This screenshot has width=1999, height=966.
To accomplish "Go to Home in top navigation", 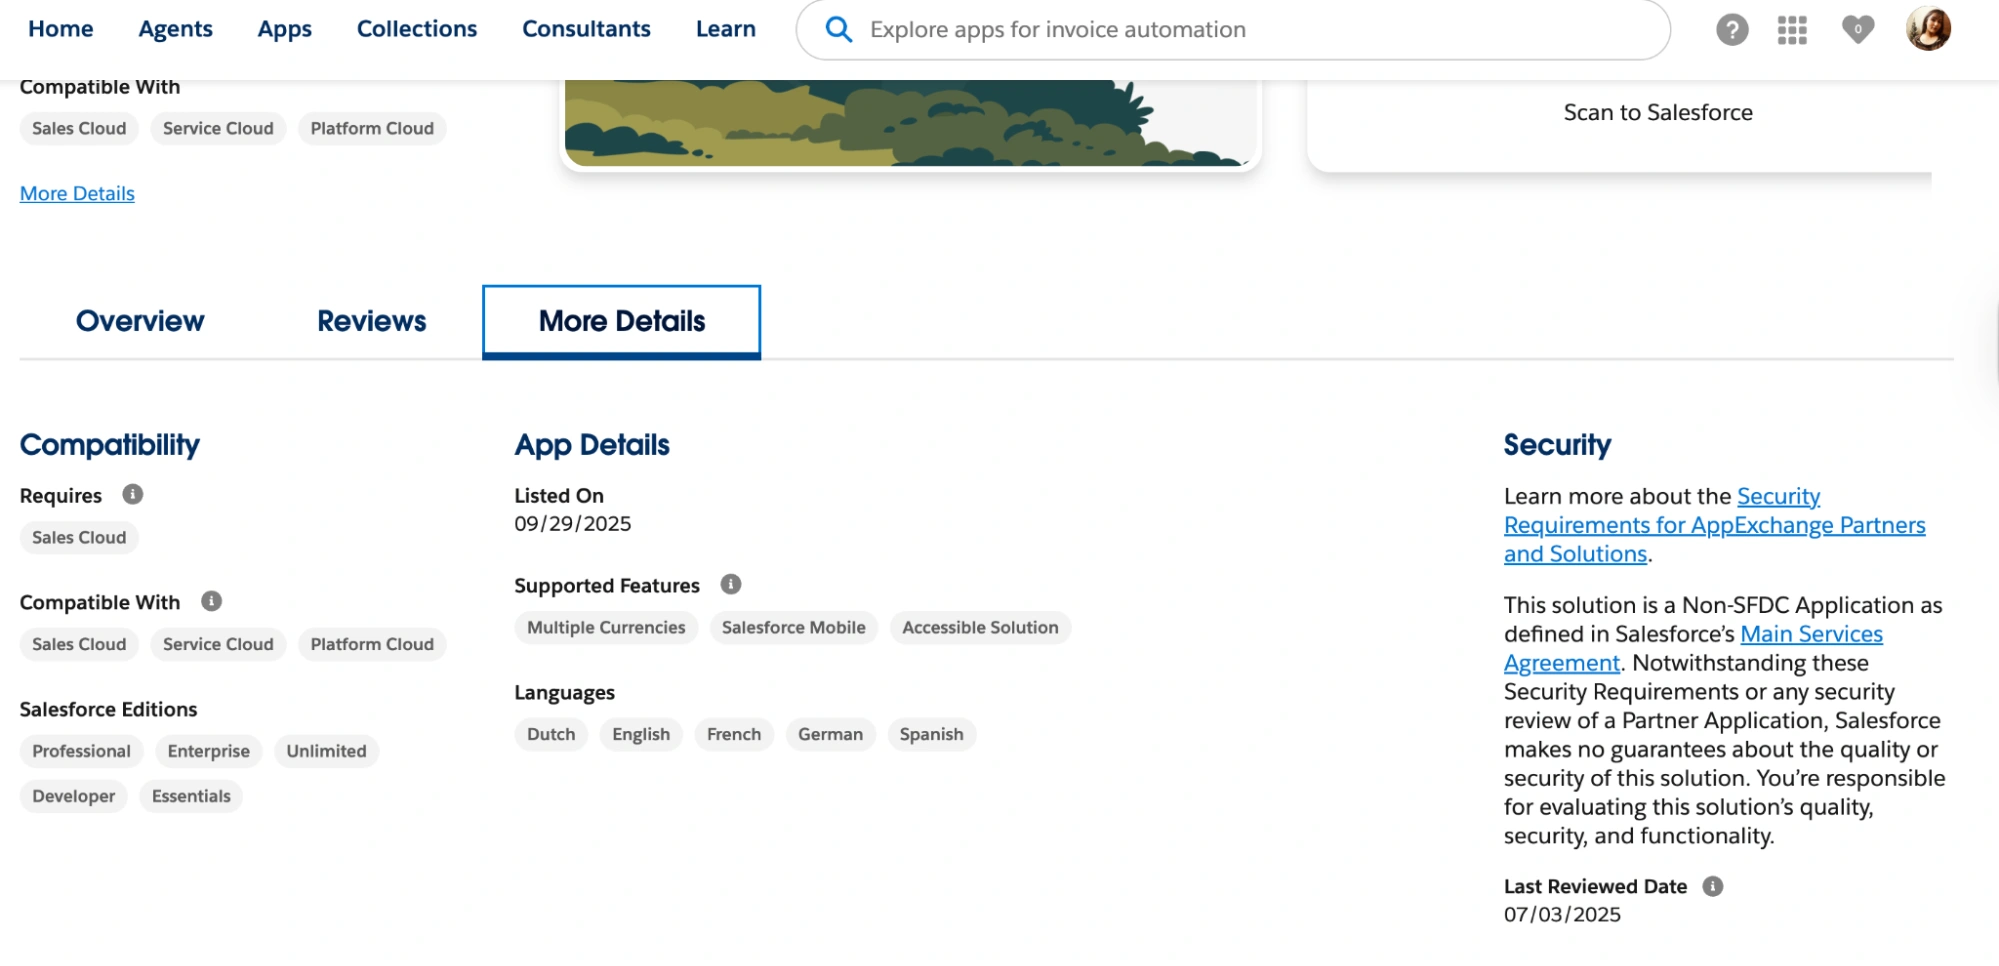I will tap(61, 29).
